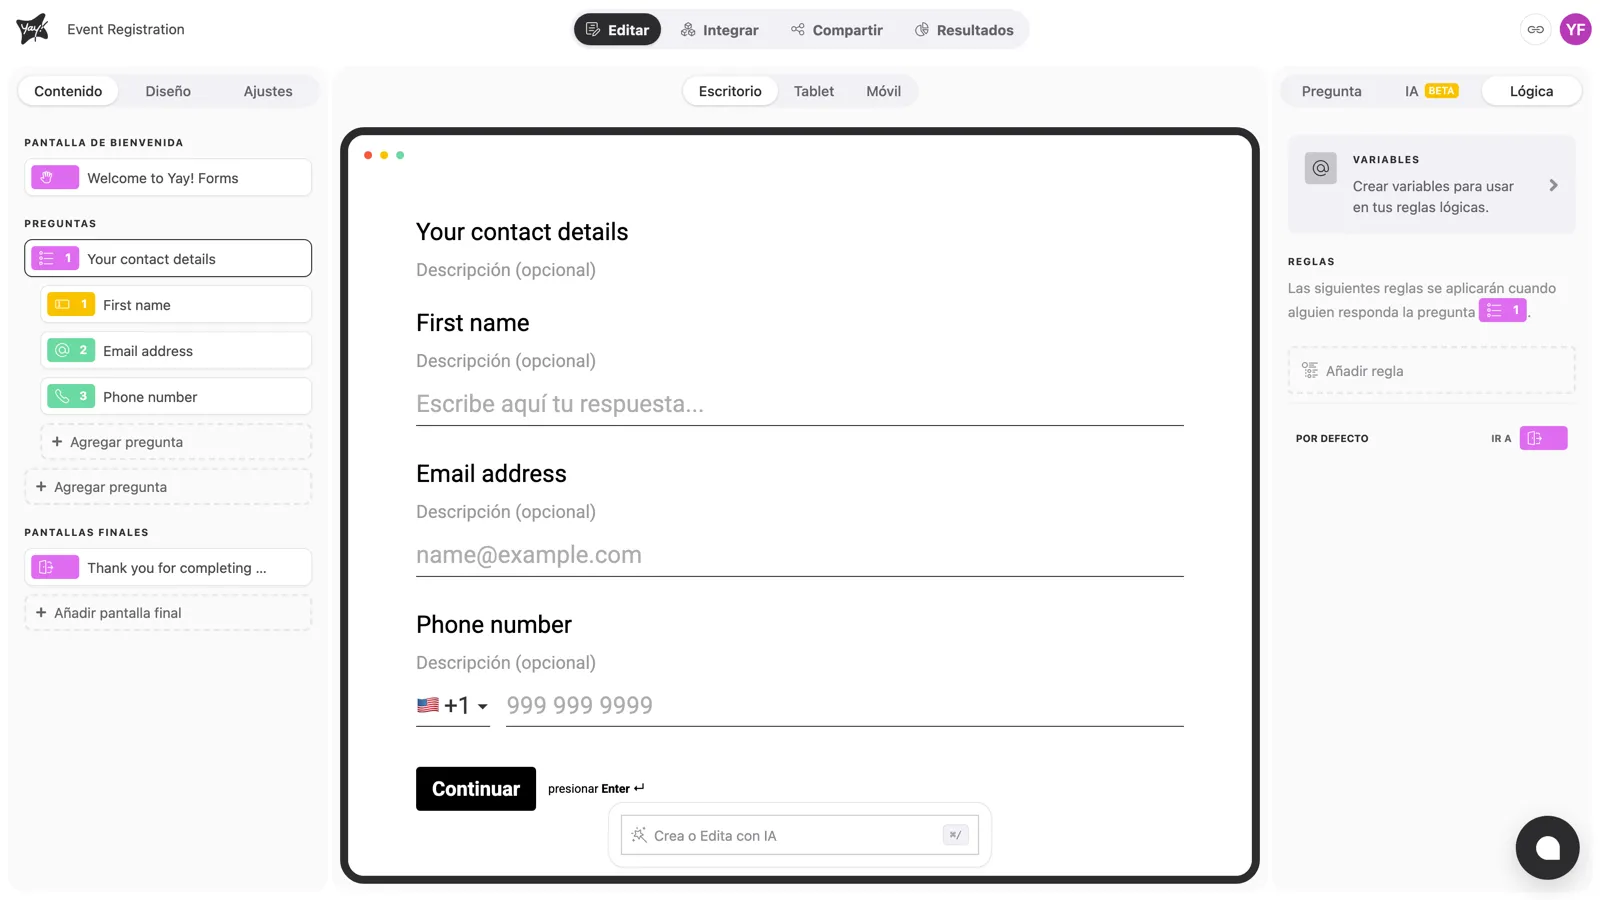Click the copy link icon near avatar
1600x900 pixels.
tap(1535, 30)
